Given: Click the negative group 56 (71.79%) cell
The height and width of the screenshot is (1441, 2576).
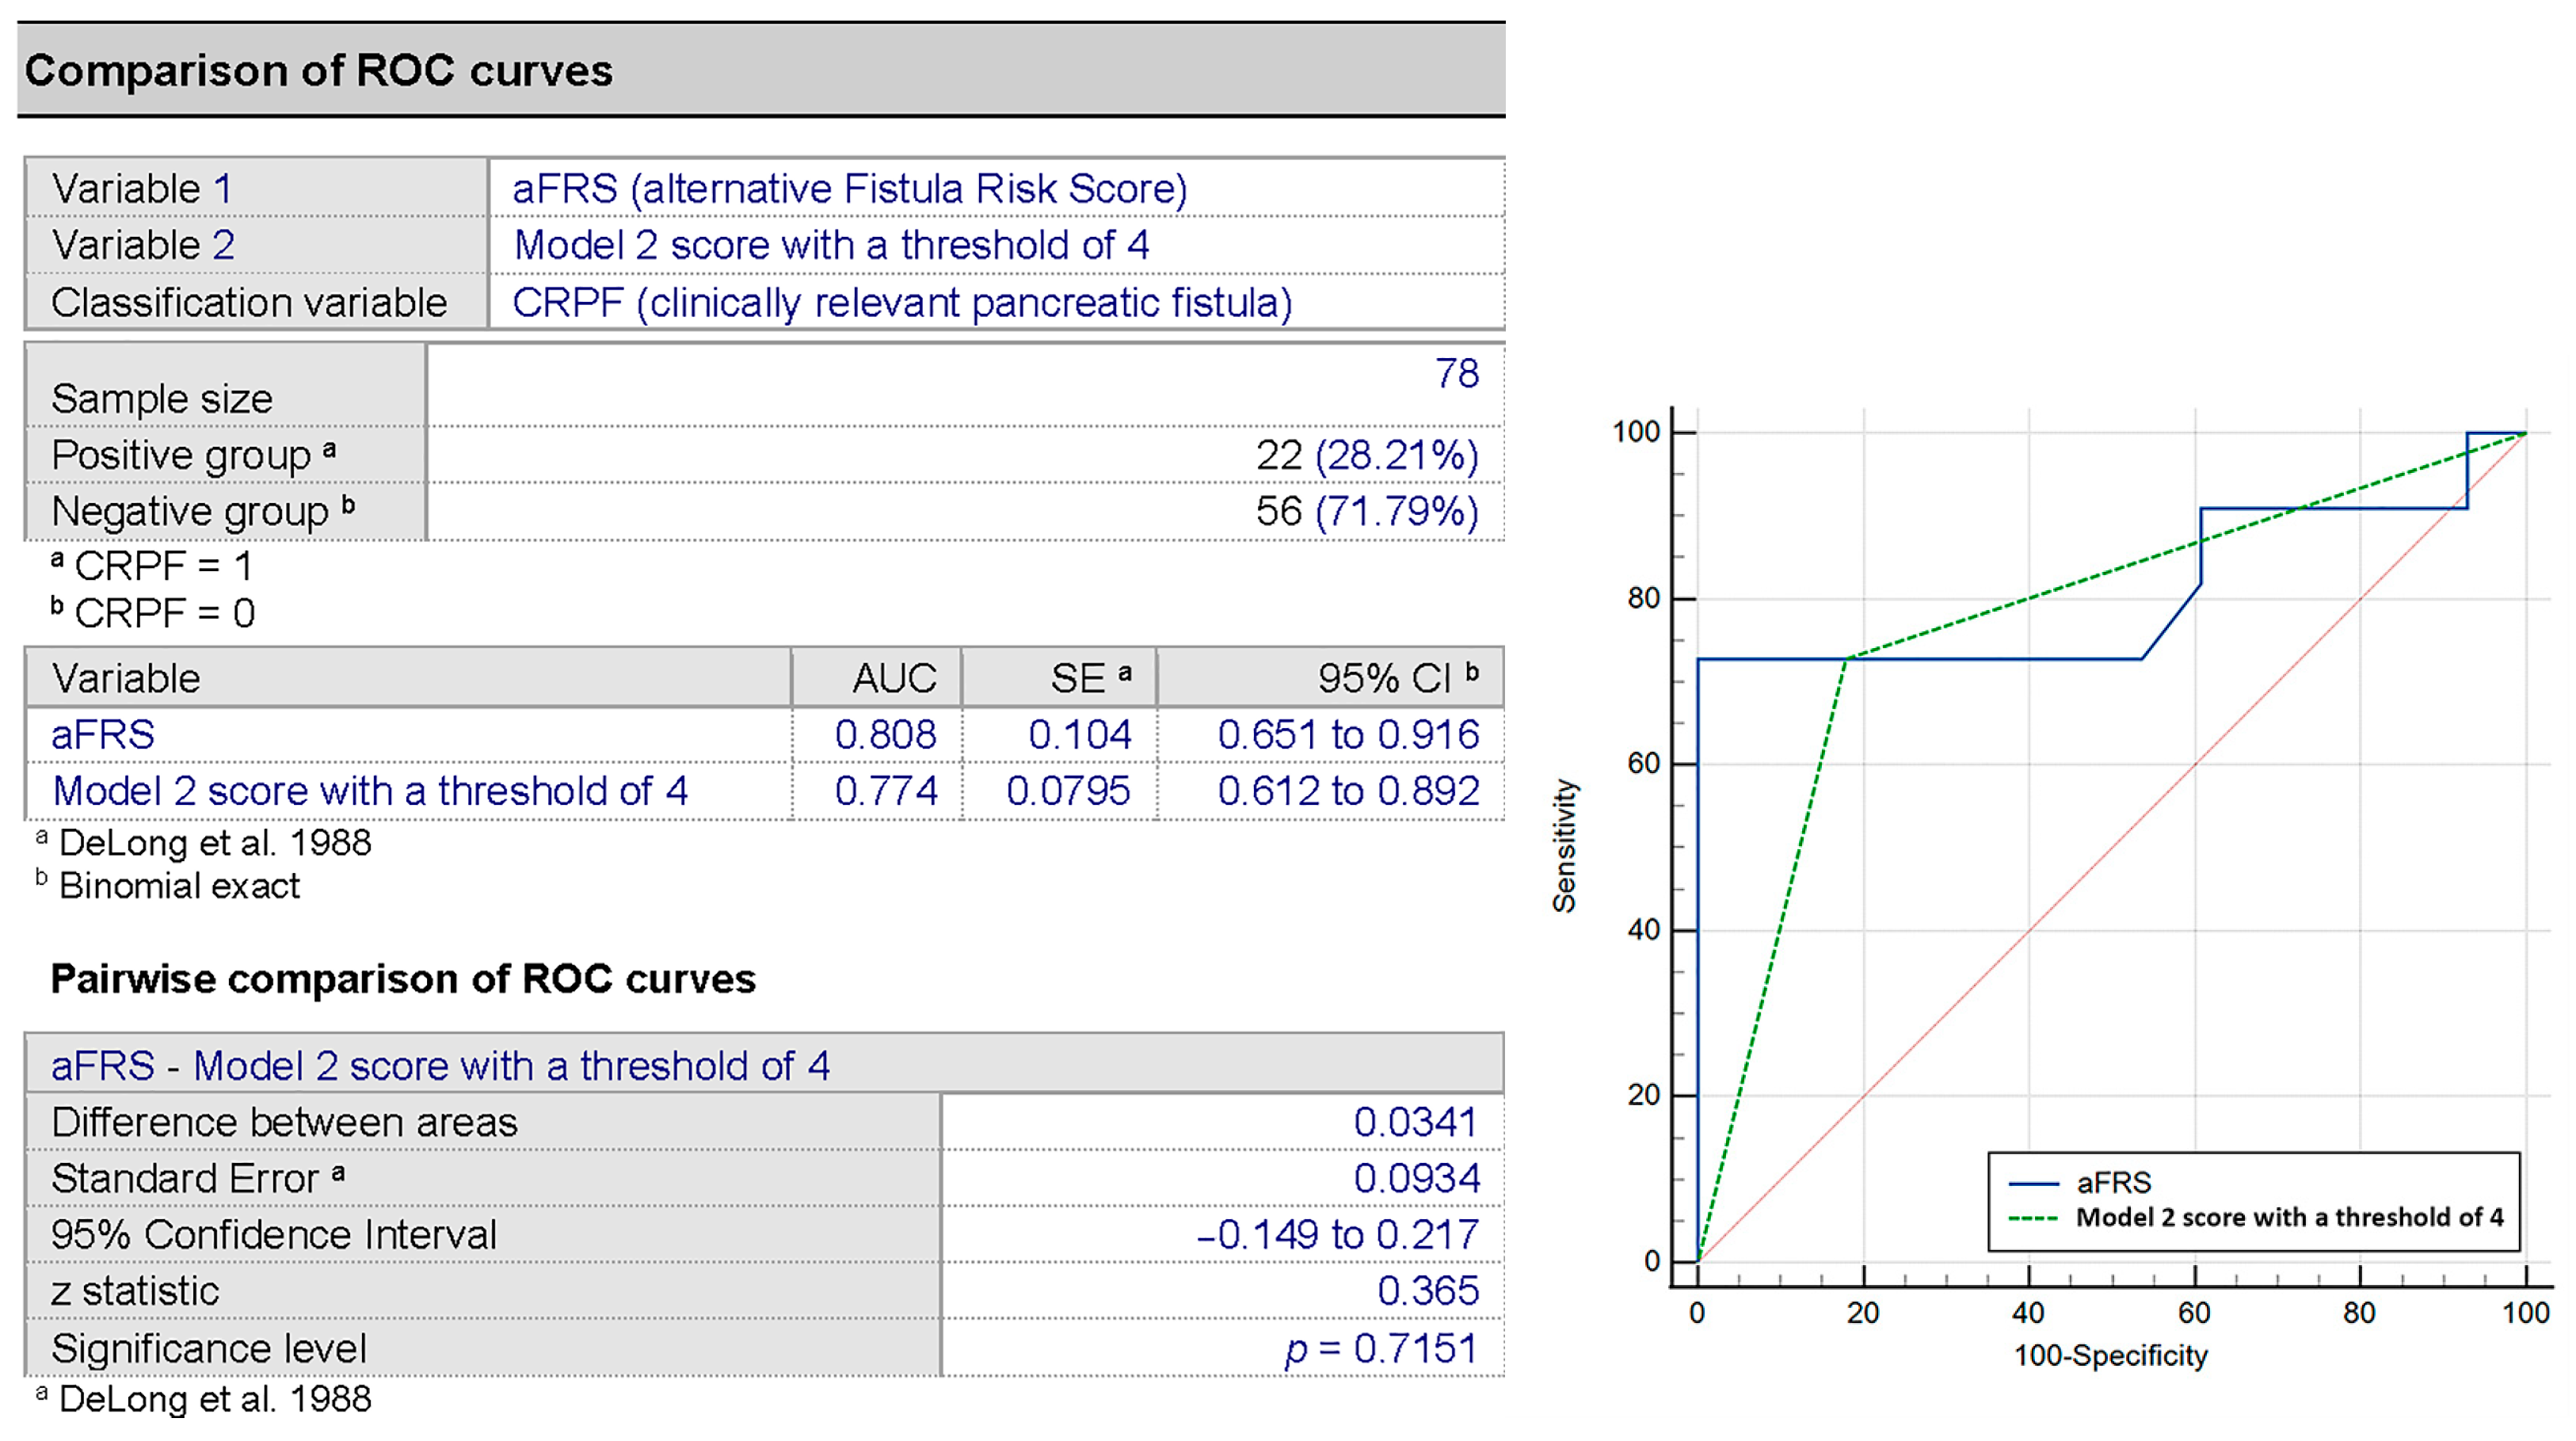Looking at the screenshot, I should [1366, 512].
